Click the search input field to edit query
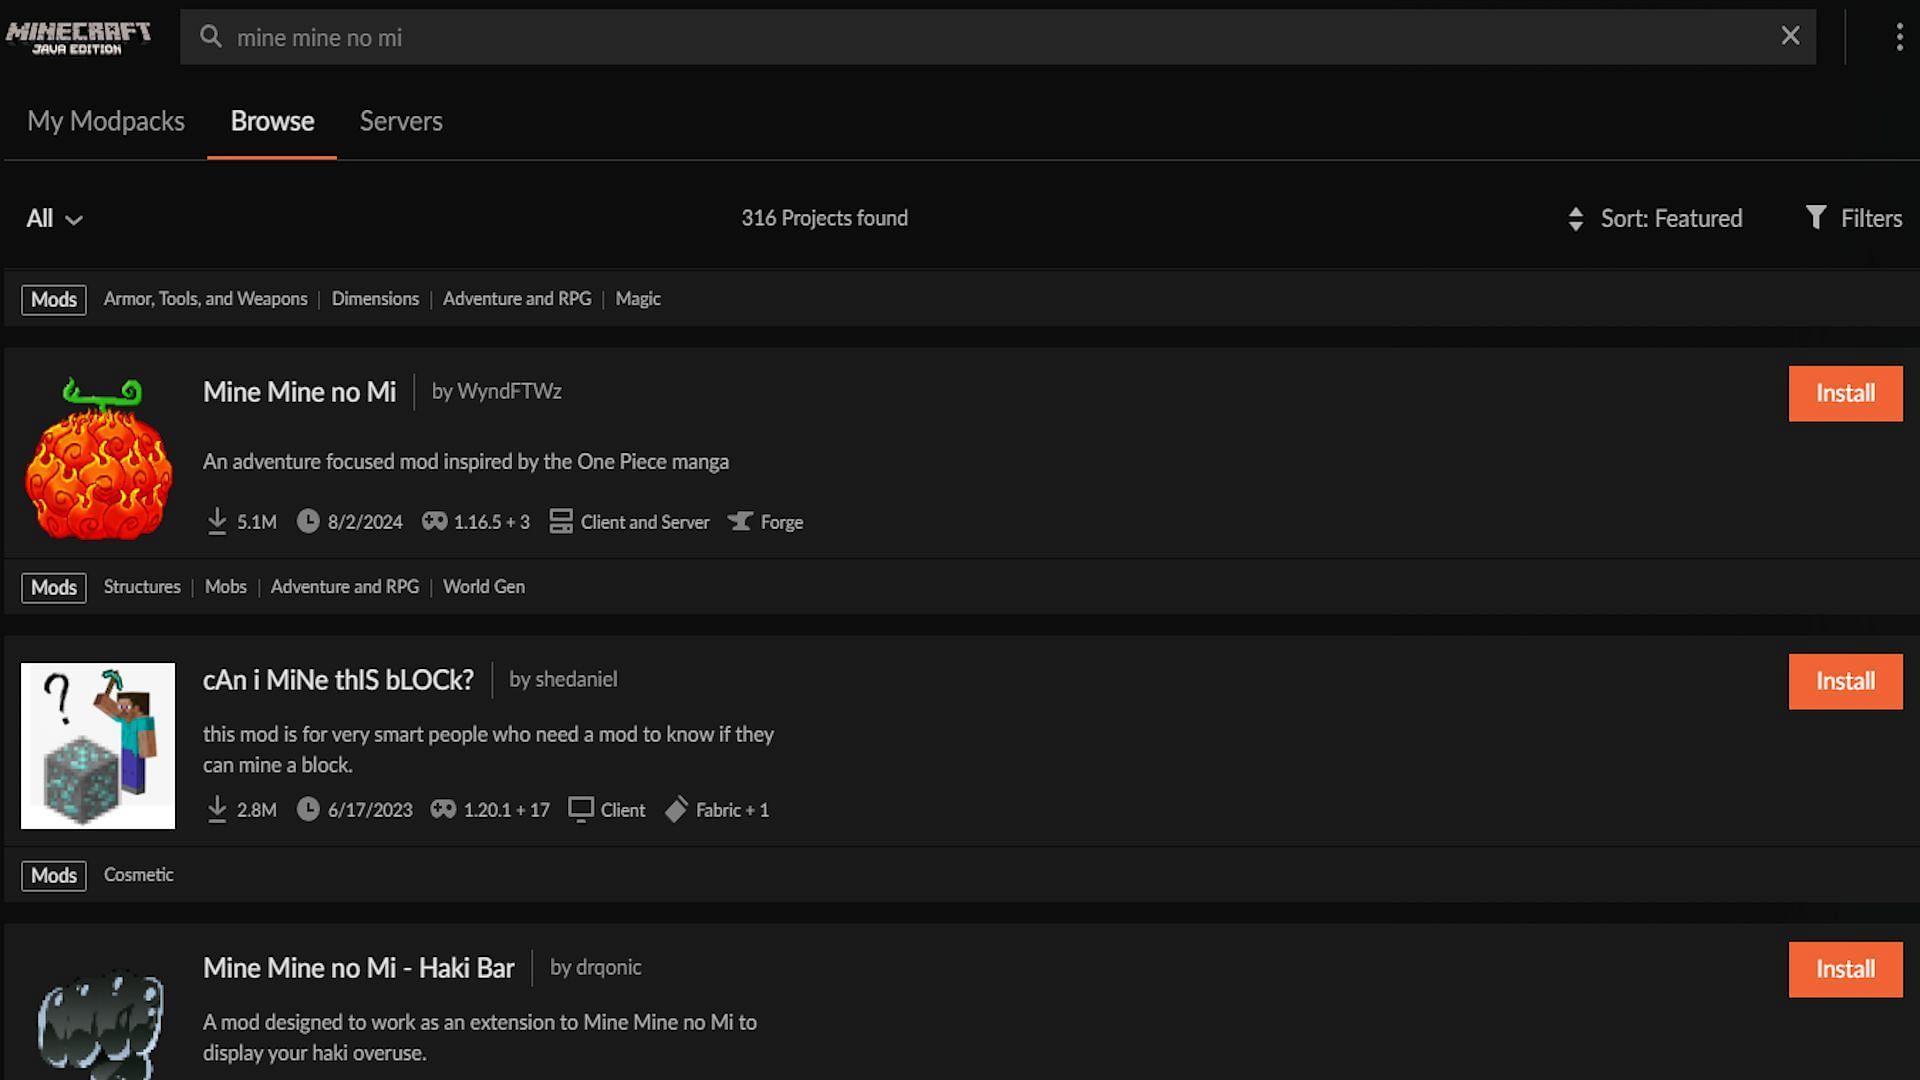This screenshot has width=1920, height=1080. pyautogui.click(x=997, y=37)
